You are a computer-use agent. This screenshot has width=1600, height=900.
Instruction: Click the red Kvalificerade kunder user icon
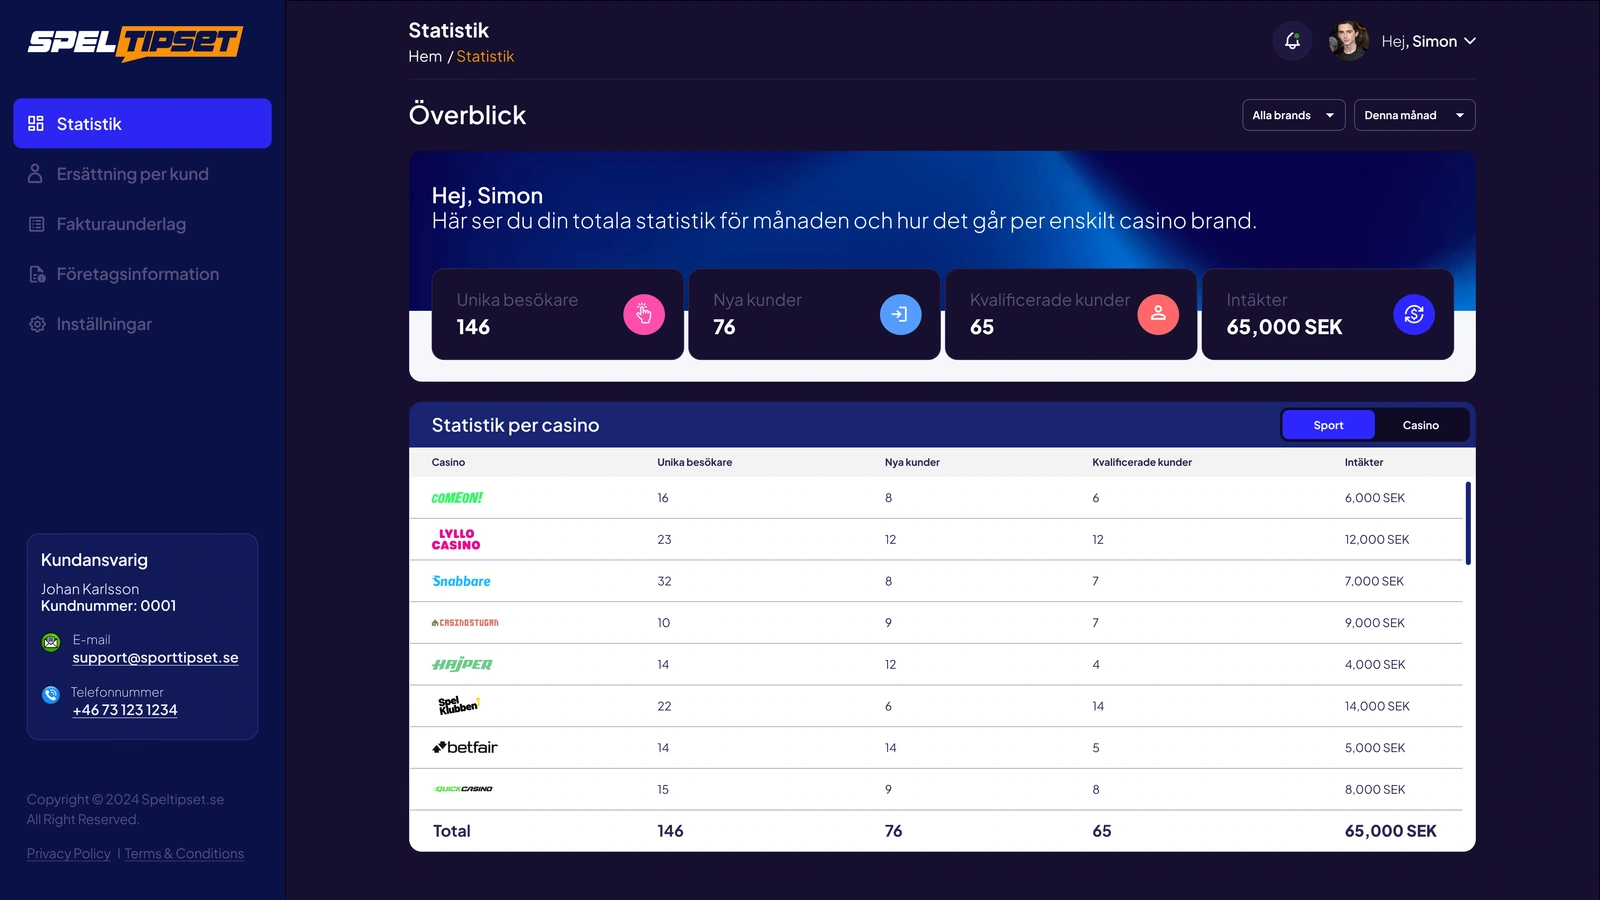coord(1158,314)
